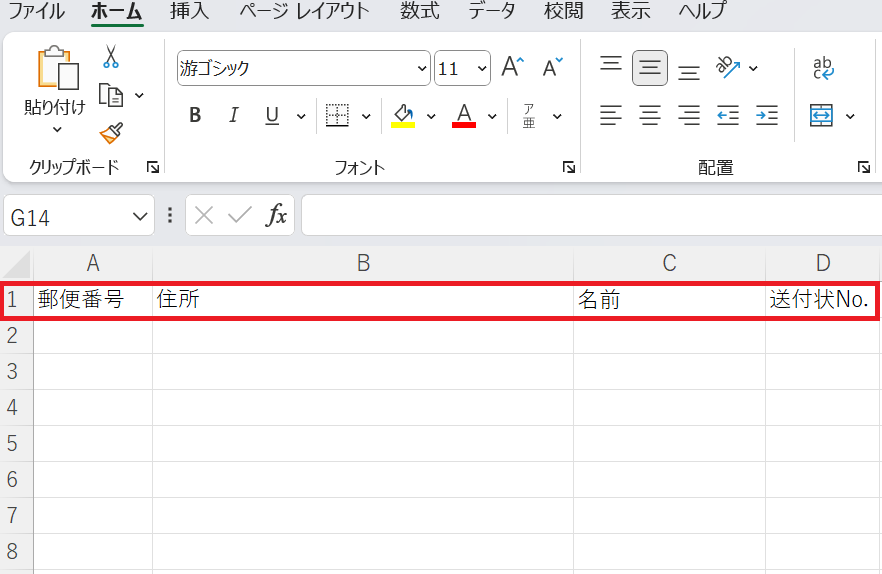The height and width of the screenshot is (574, 882).
Task: Click the Format Painter brush icon
Action: [110, 133]
